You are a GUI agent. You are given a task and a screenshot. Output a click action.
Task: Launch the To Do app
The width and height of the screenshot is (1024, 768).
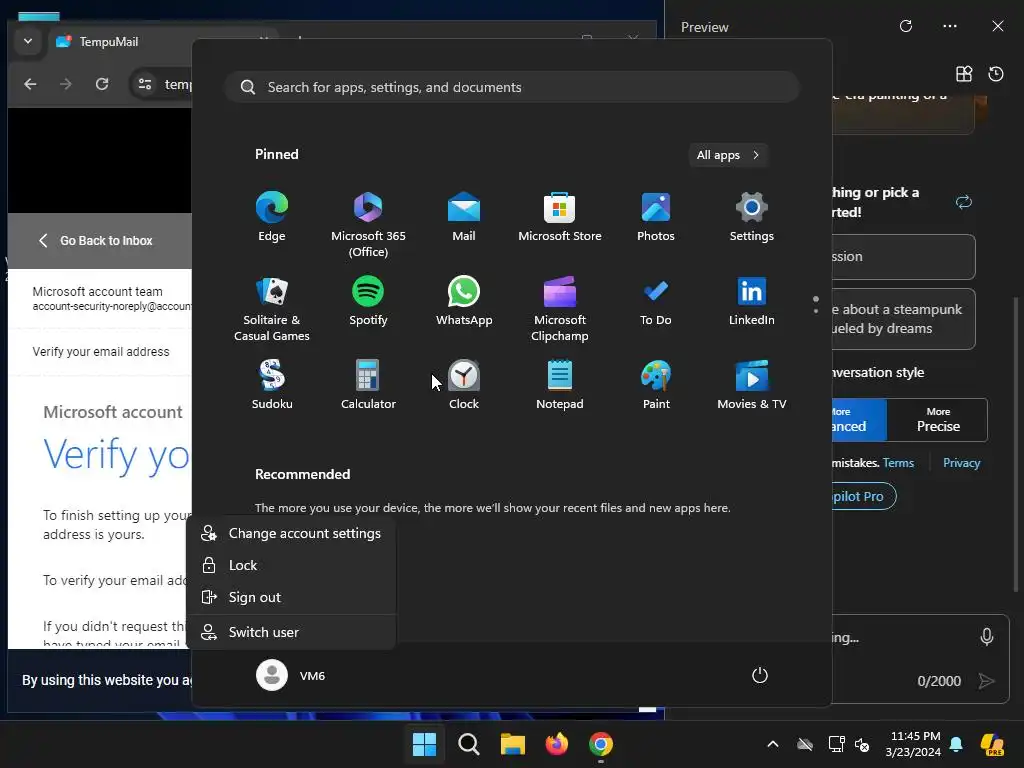656,301
